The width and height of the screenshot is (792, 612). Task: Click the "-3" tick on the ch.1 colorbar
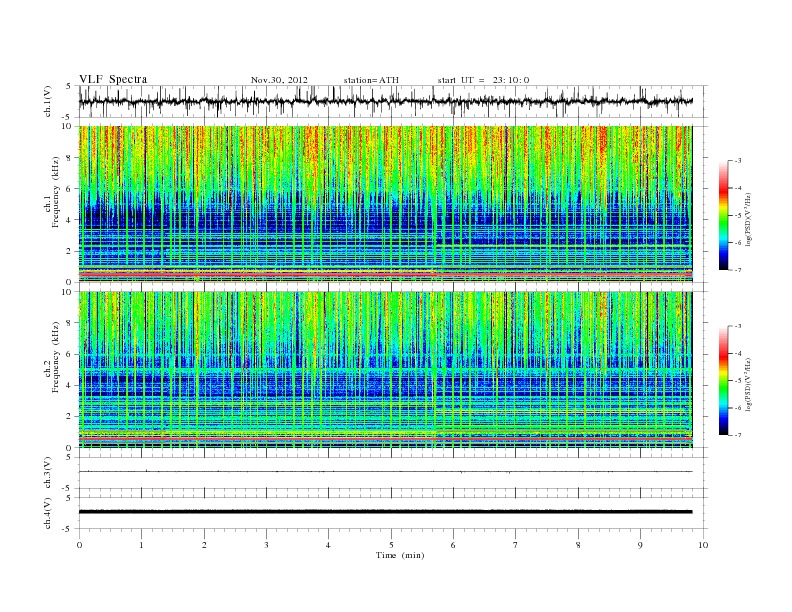pos(737,161)
